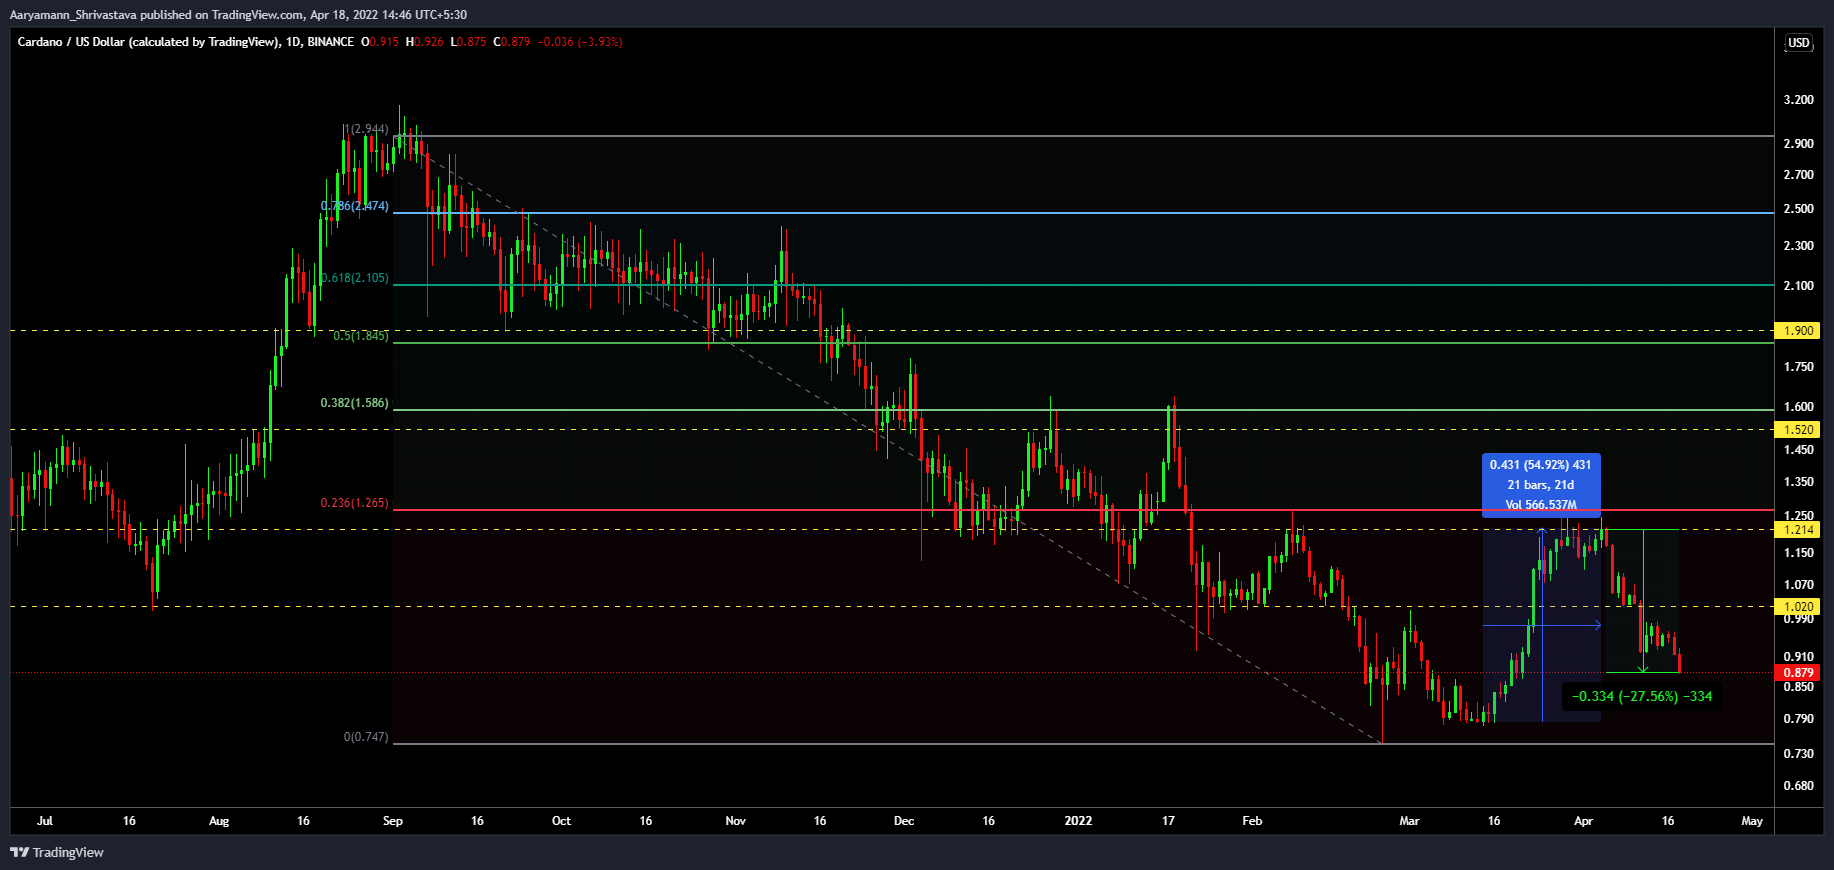Select the green -0.334 (-27.56%) measurement label
The image size is (1834, 870).
(x=1641, y=696)
